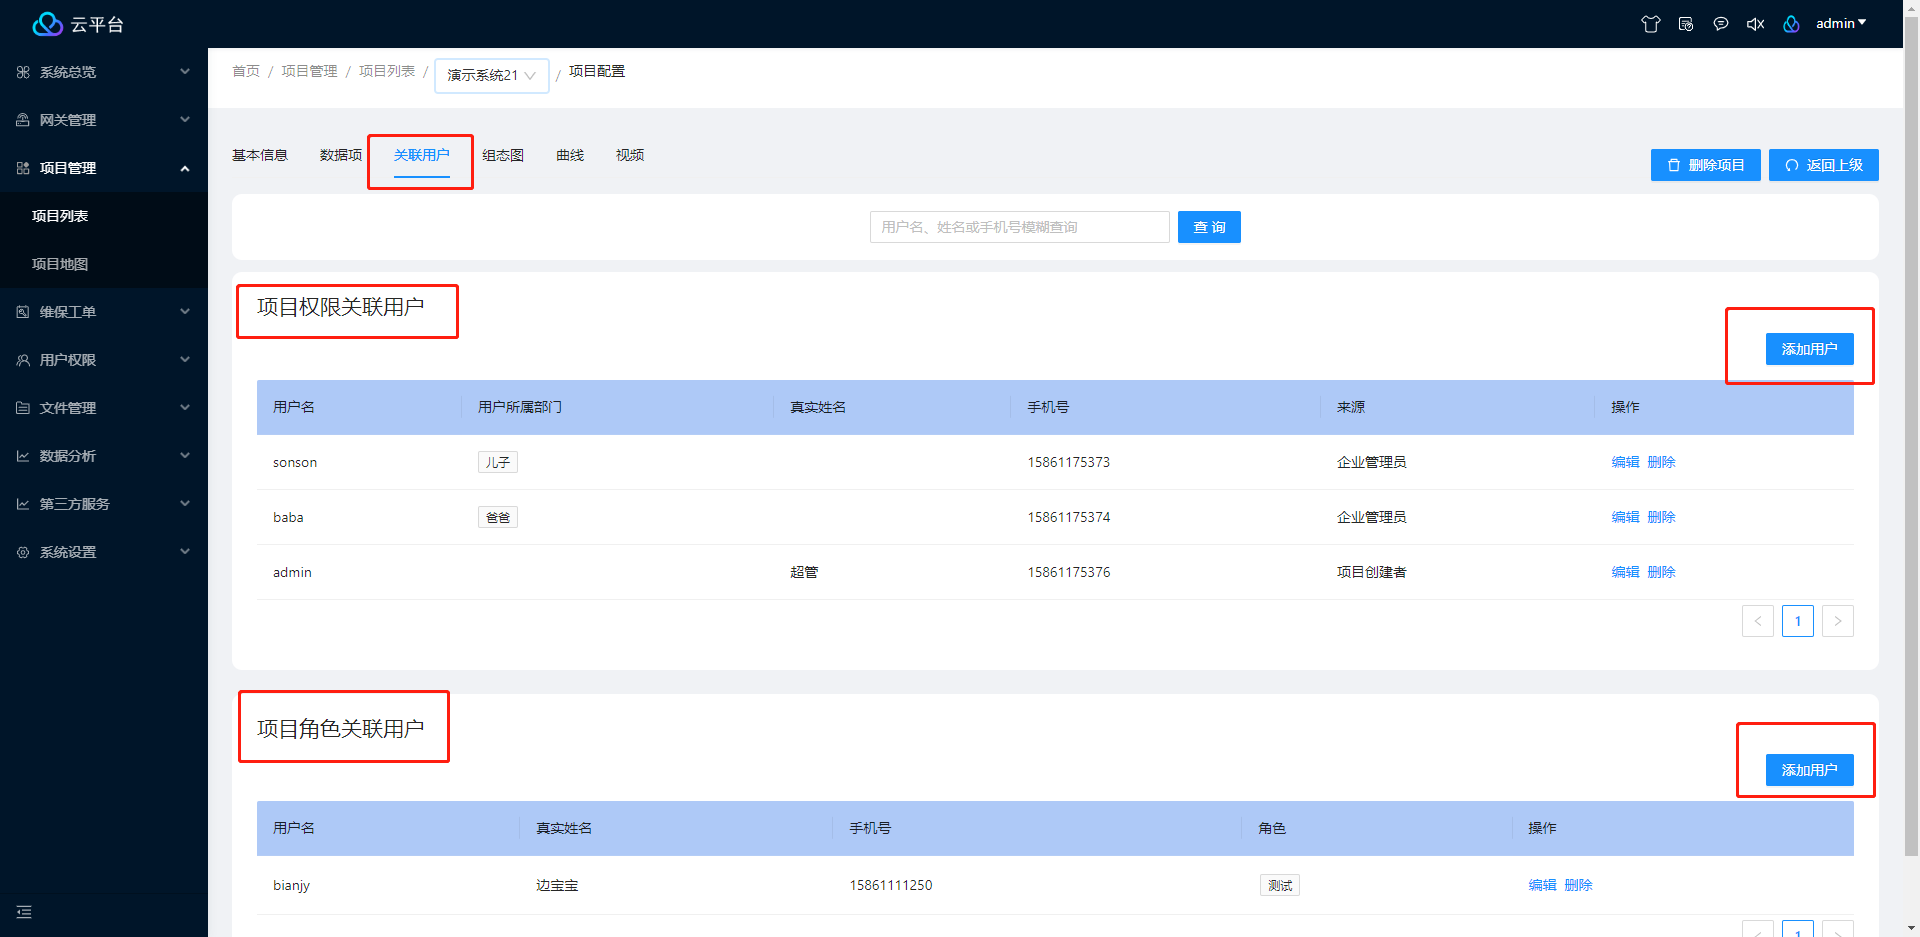The image size is (1920, 937).
Task: Go to next page in permission users table
Action: pyautogui.click(x=1838, y=621)
